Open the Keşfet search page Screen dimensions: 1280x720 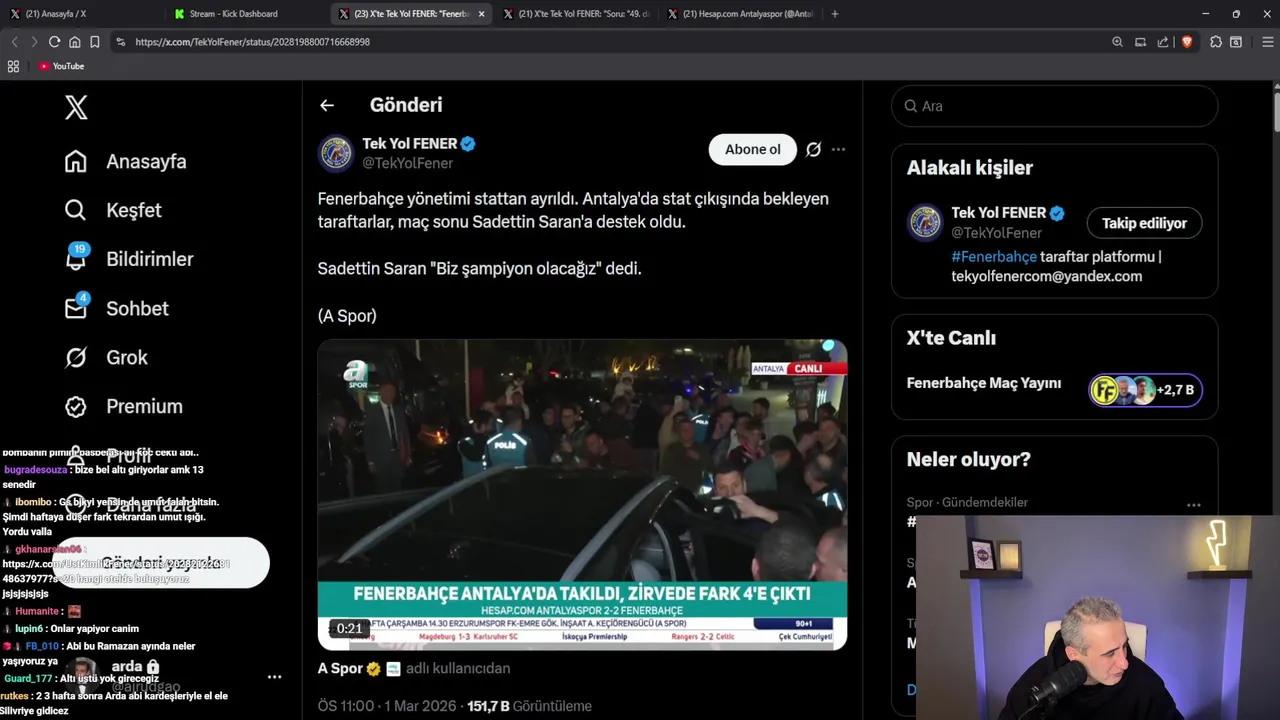point(113,210)
